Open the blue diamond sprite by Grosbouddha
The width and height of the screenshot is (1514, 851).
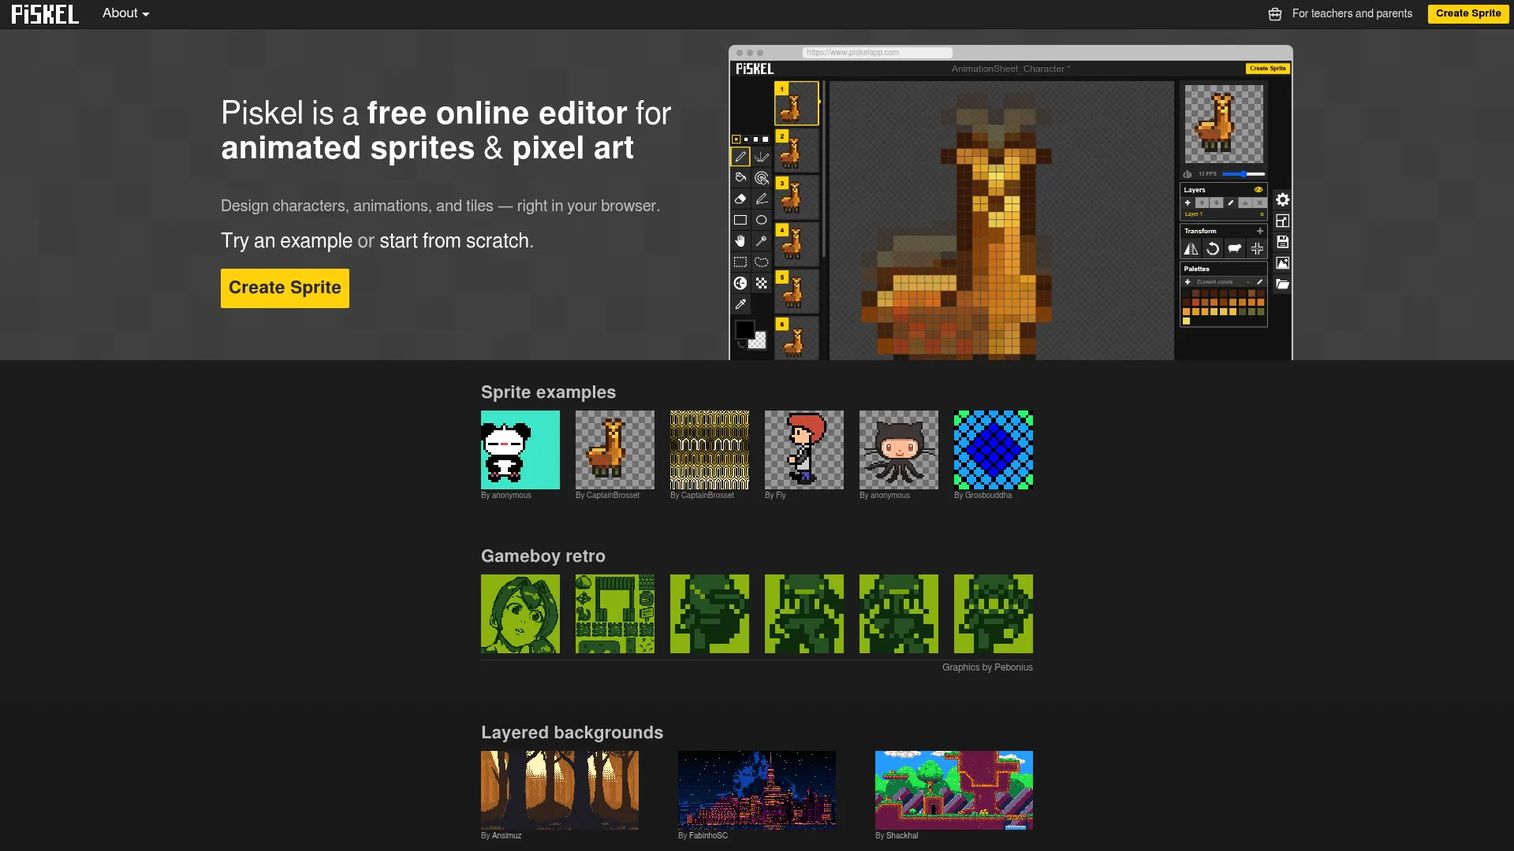tap(993, 450)
